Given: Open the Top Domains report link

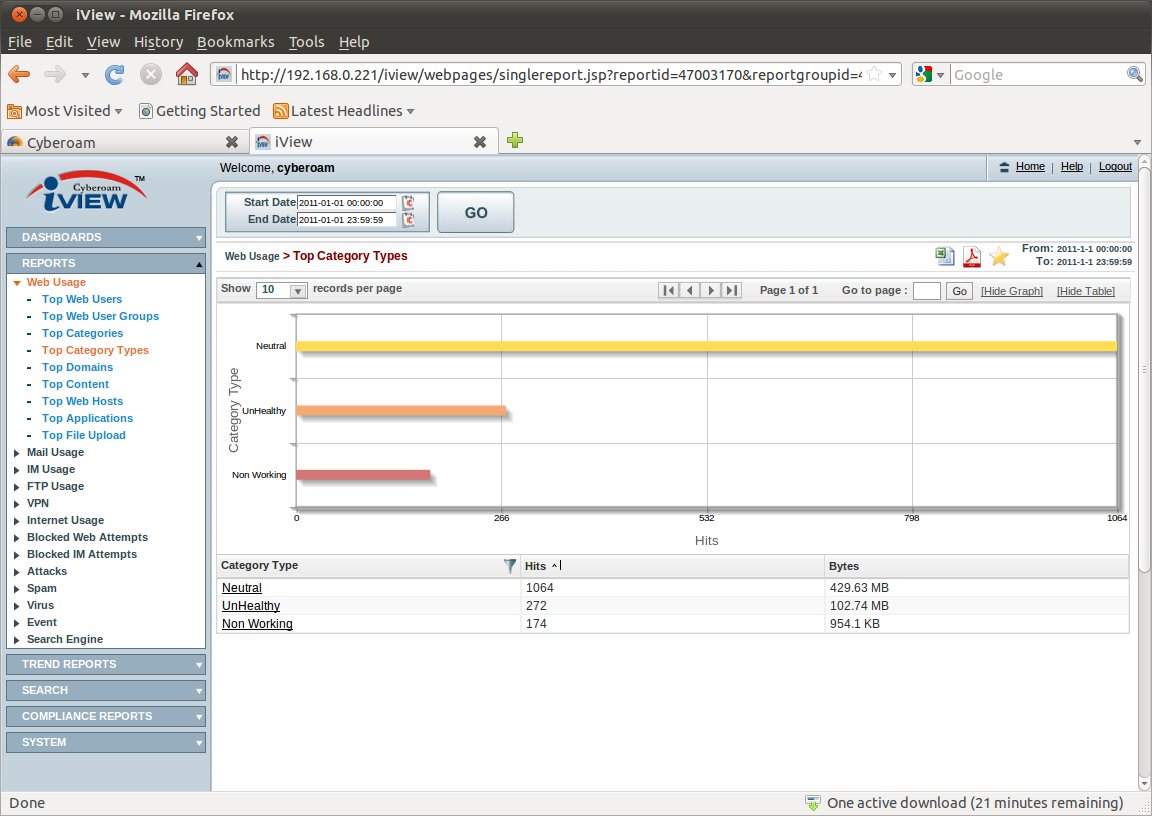Looking at the screenshot, I should pyautogui.click(x=77, y=367).
